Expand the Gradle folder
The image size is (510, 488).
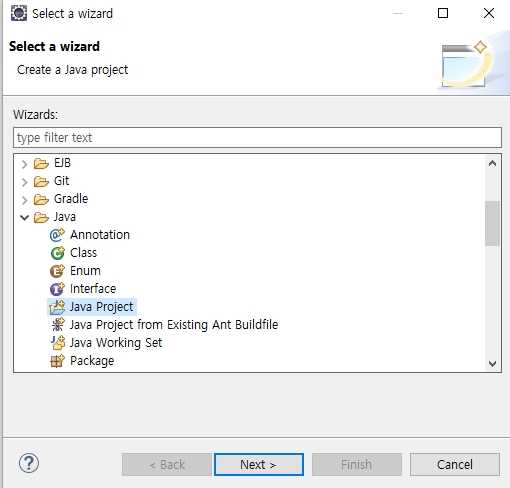coord(24,200)
